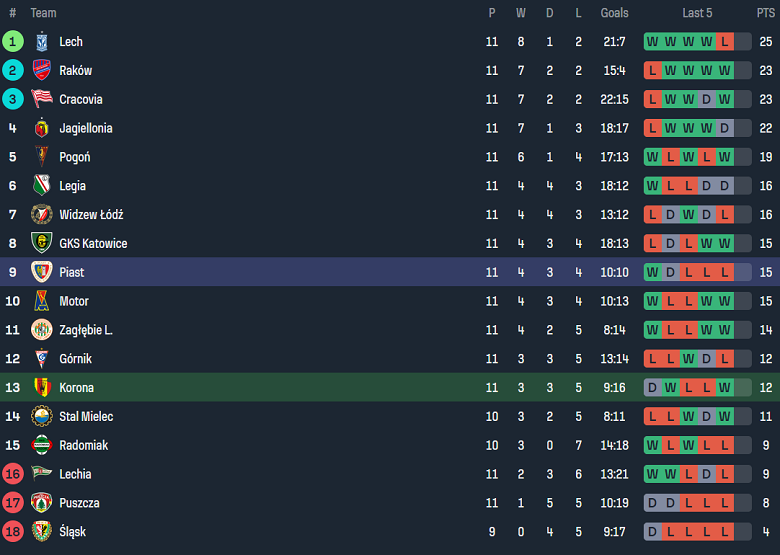Click the Lech club crest icon
780x555 pixels.
pyautogui.click(x=41, y=42)
